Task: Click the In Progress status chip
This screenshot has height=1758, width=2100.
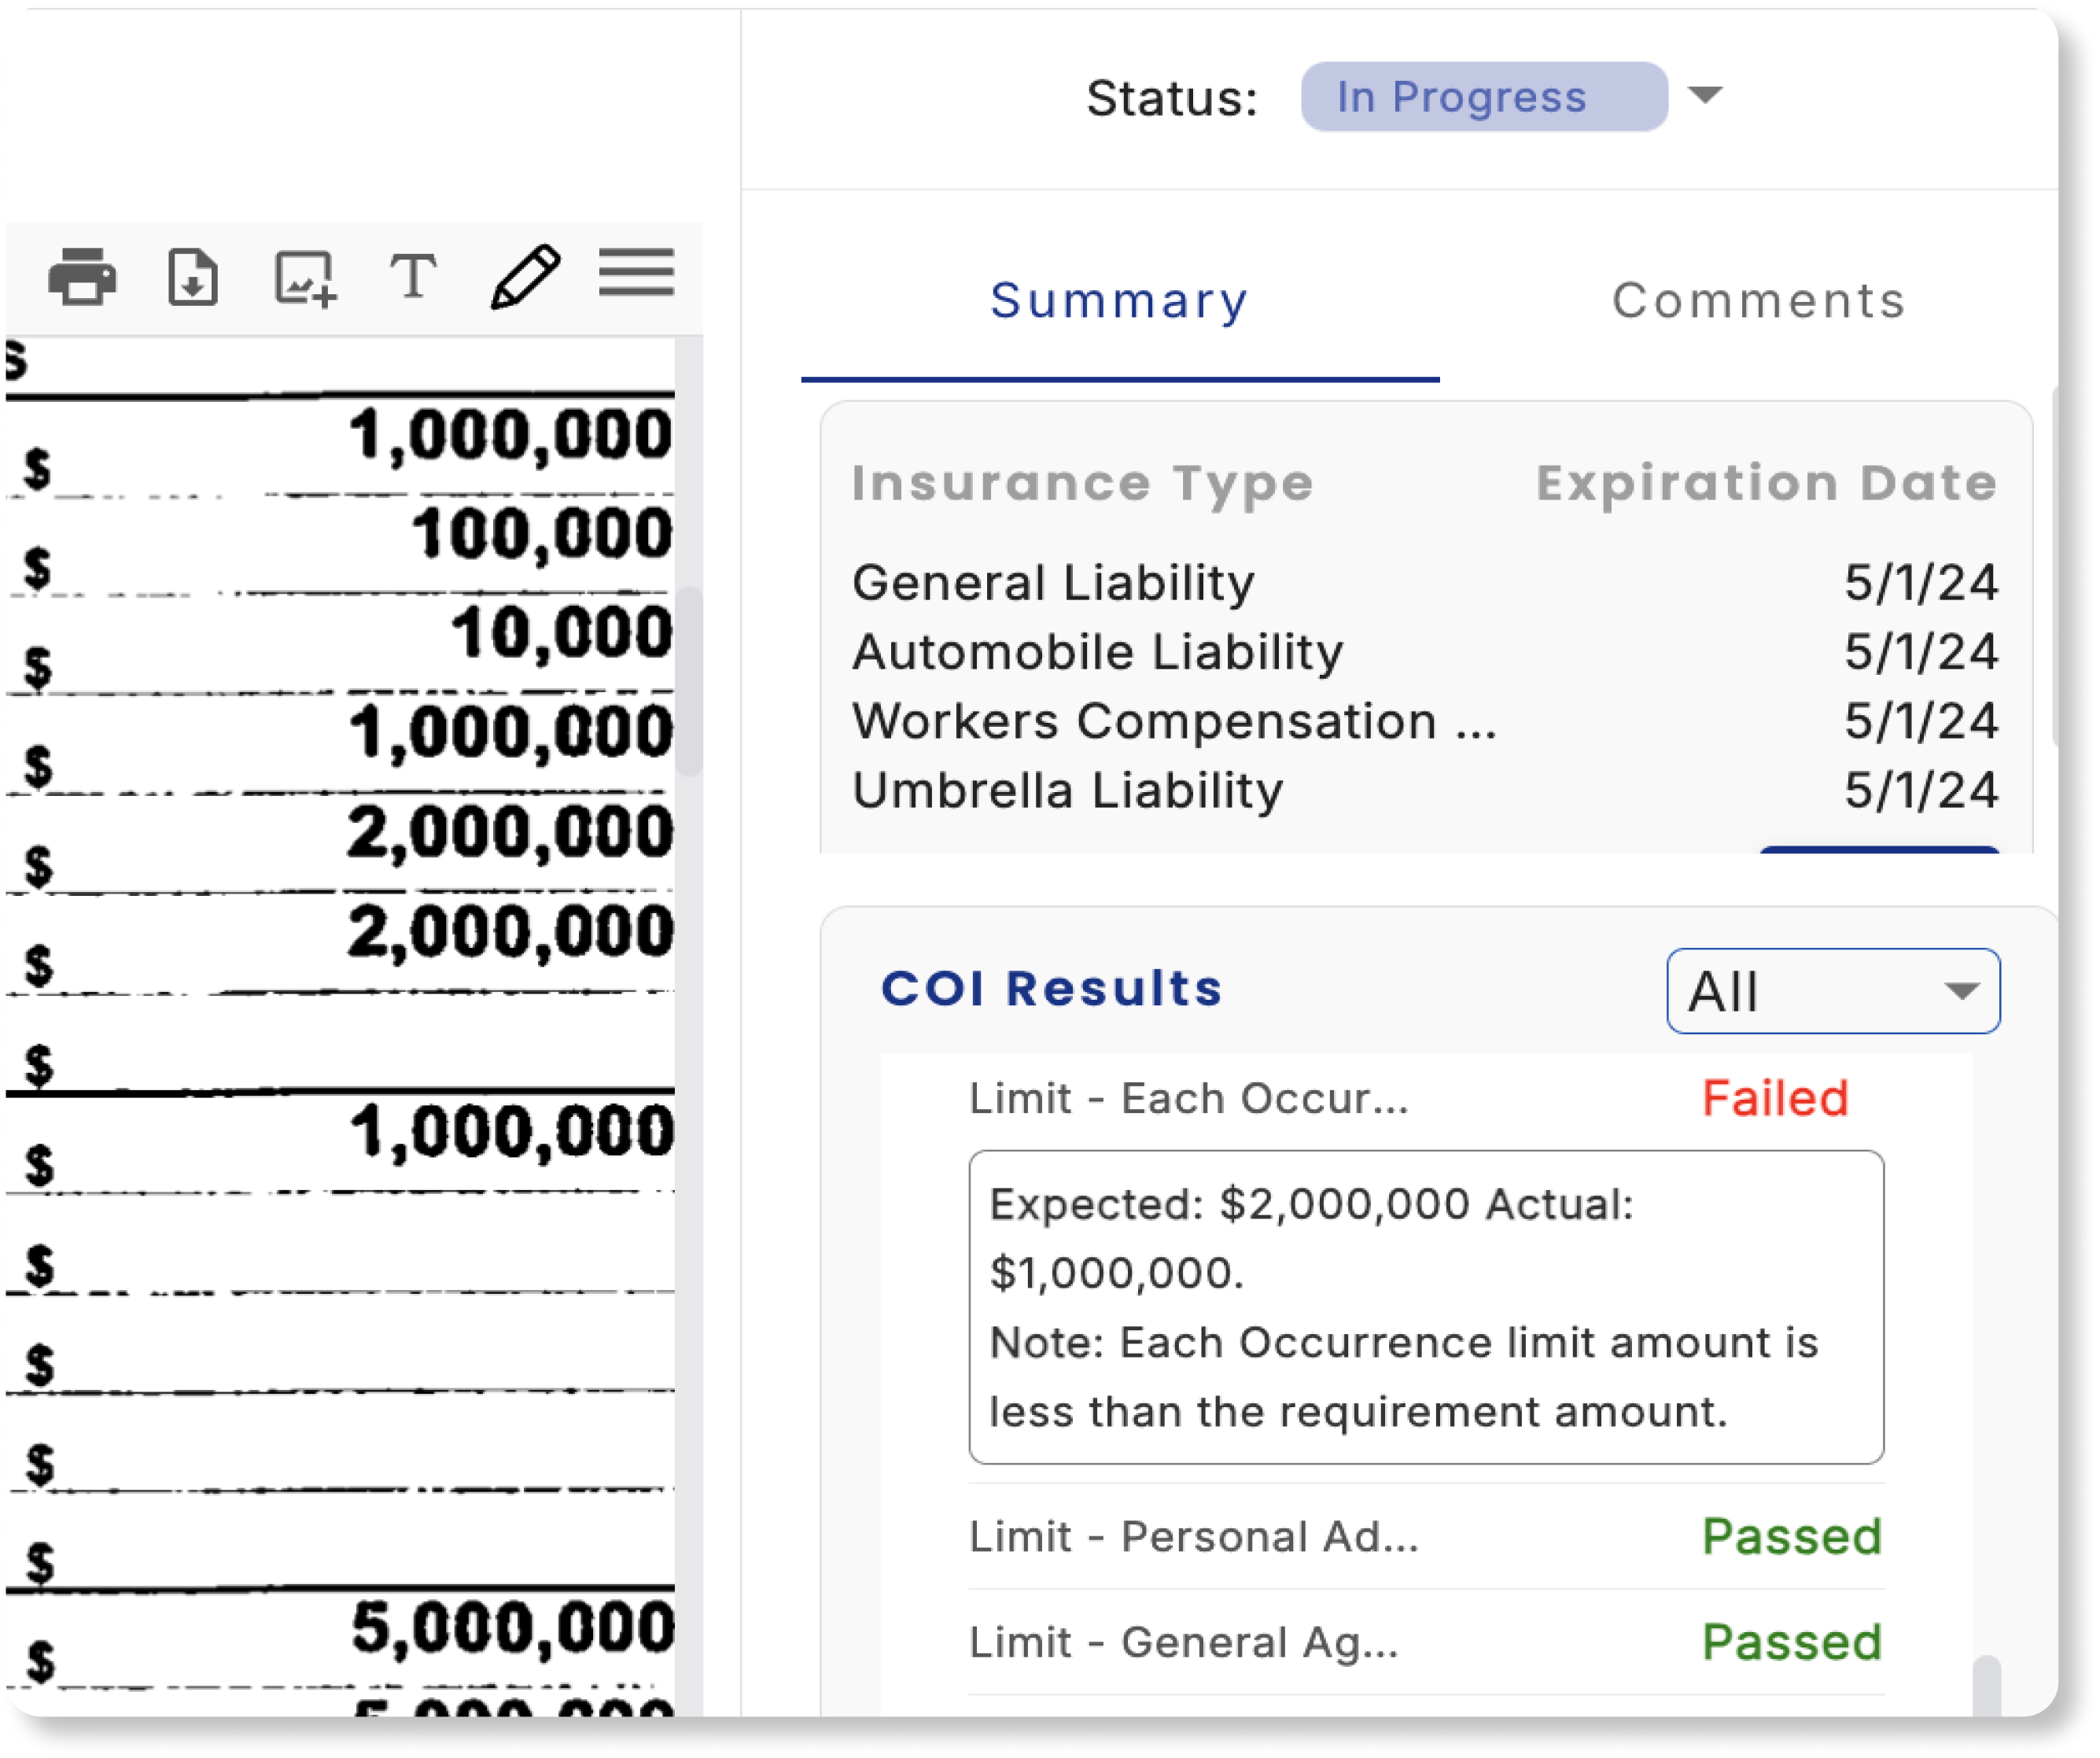Action: click(x=1483, y=97)
